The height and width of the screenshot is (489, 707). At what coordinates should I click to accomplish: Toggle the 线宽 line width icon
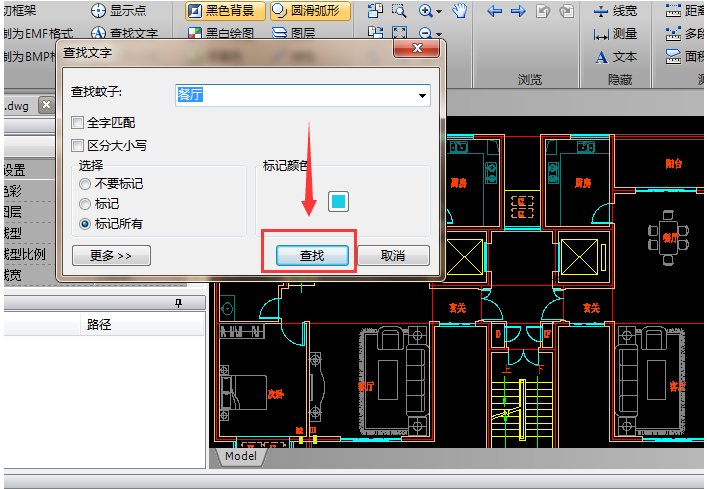click(601, 11)
